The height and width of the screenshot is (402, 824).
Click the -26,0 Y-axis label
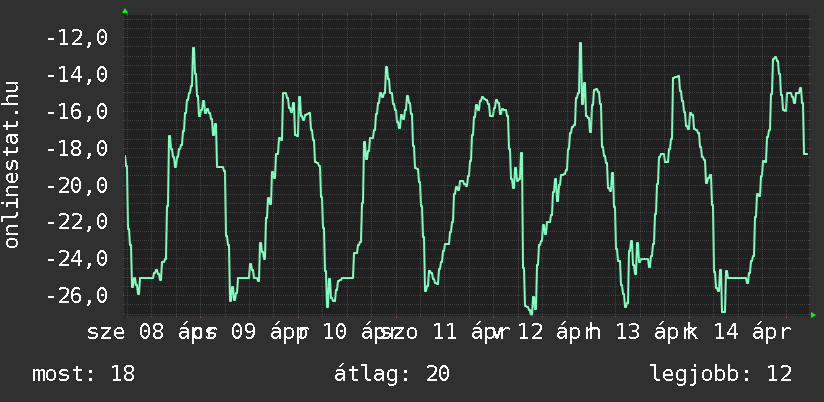click(76, 296)
